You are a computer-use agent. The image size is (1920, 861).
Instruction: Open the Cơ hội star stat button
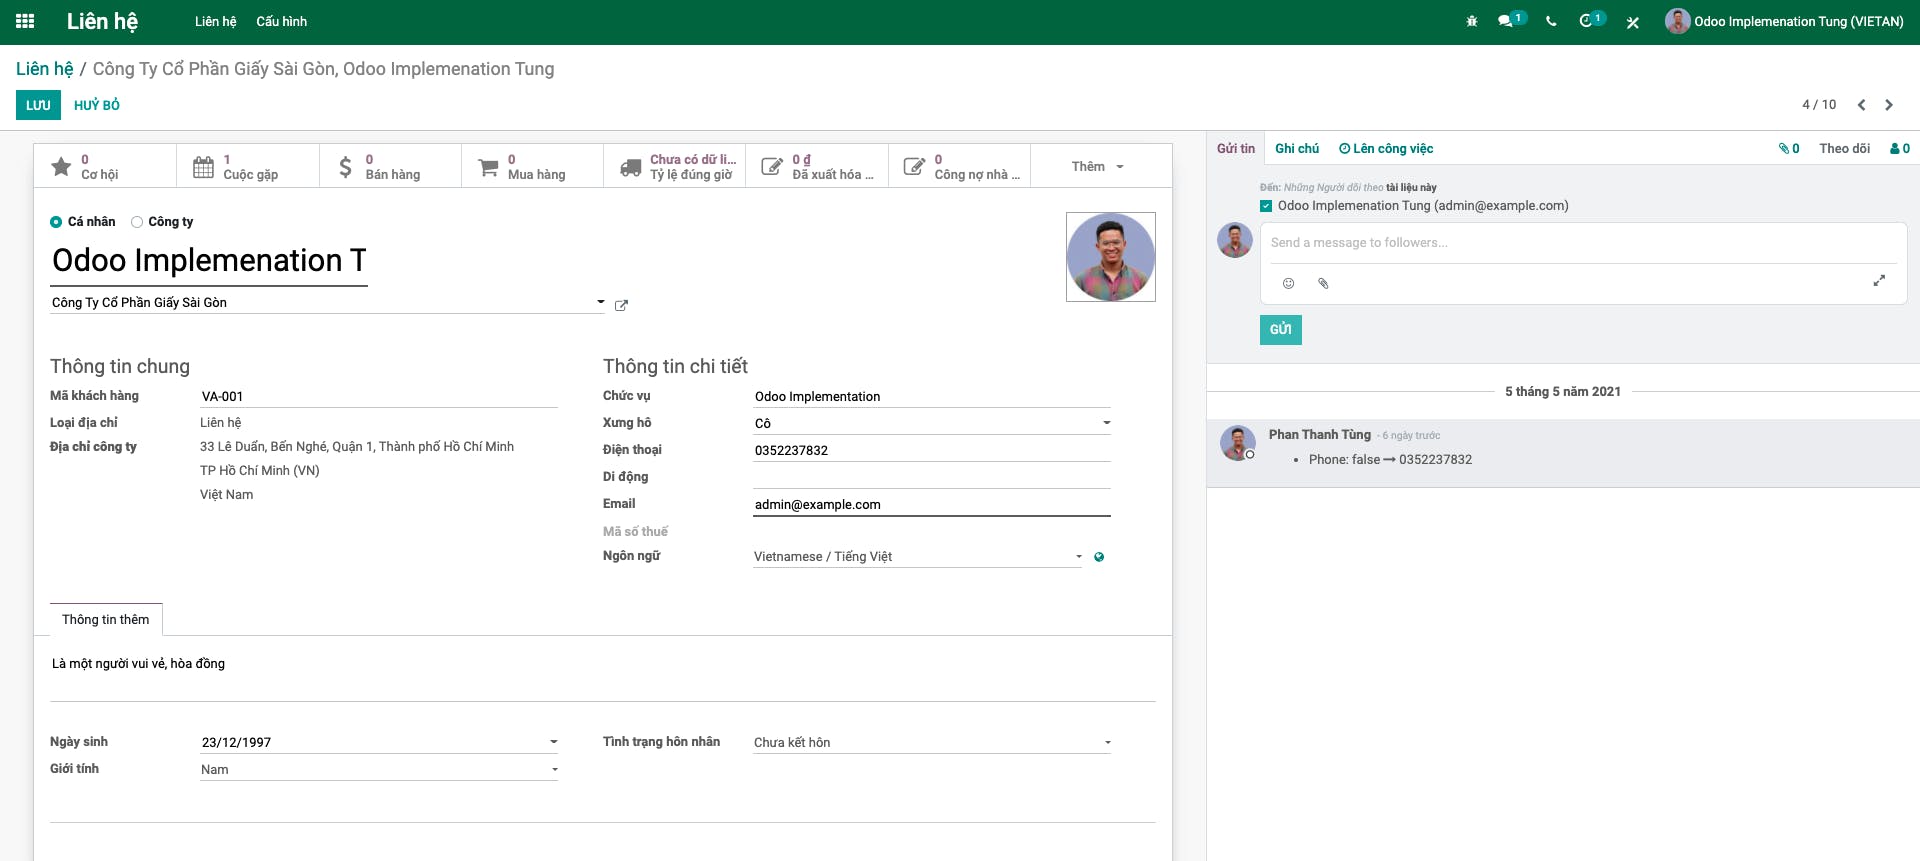pyautogui.click(x=105, y=166)
